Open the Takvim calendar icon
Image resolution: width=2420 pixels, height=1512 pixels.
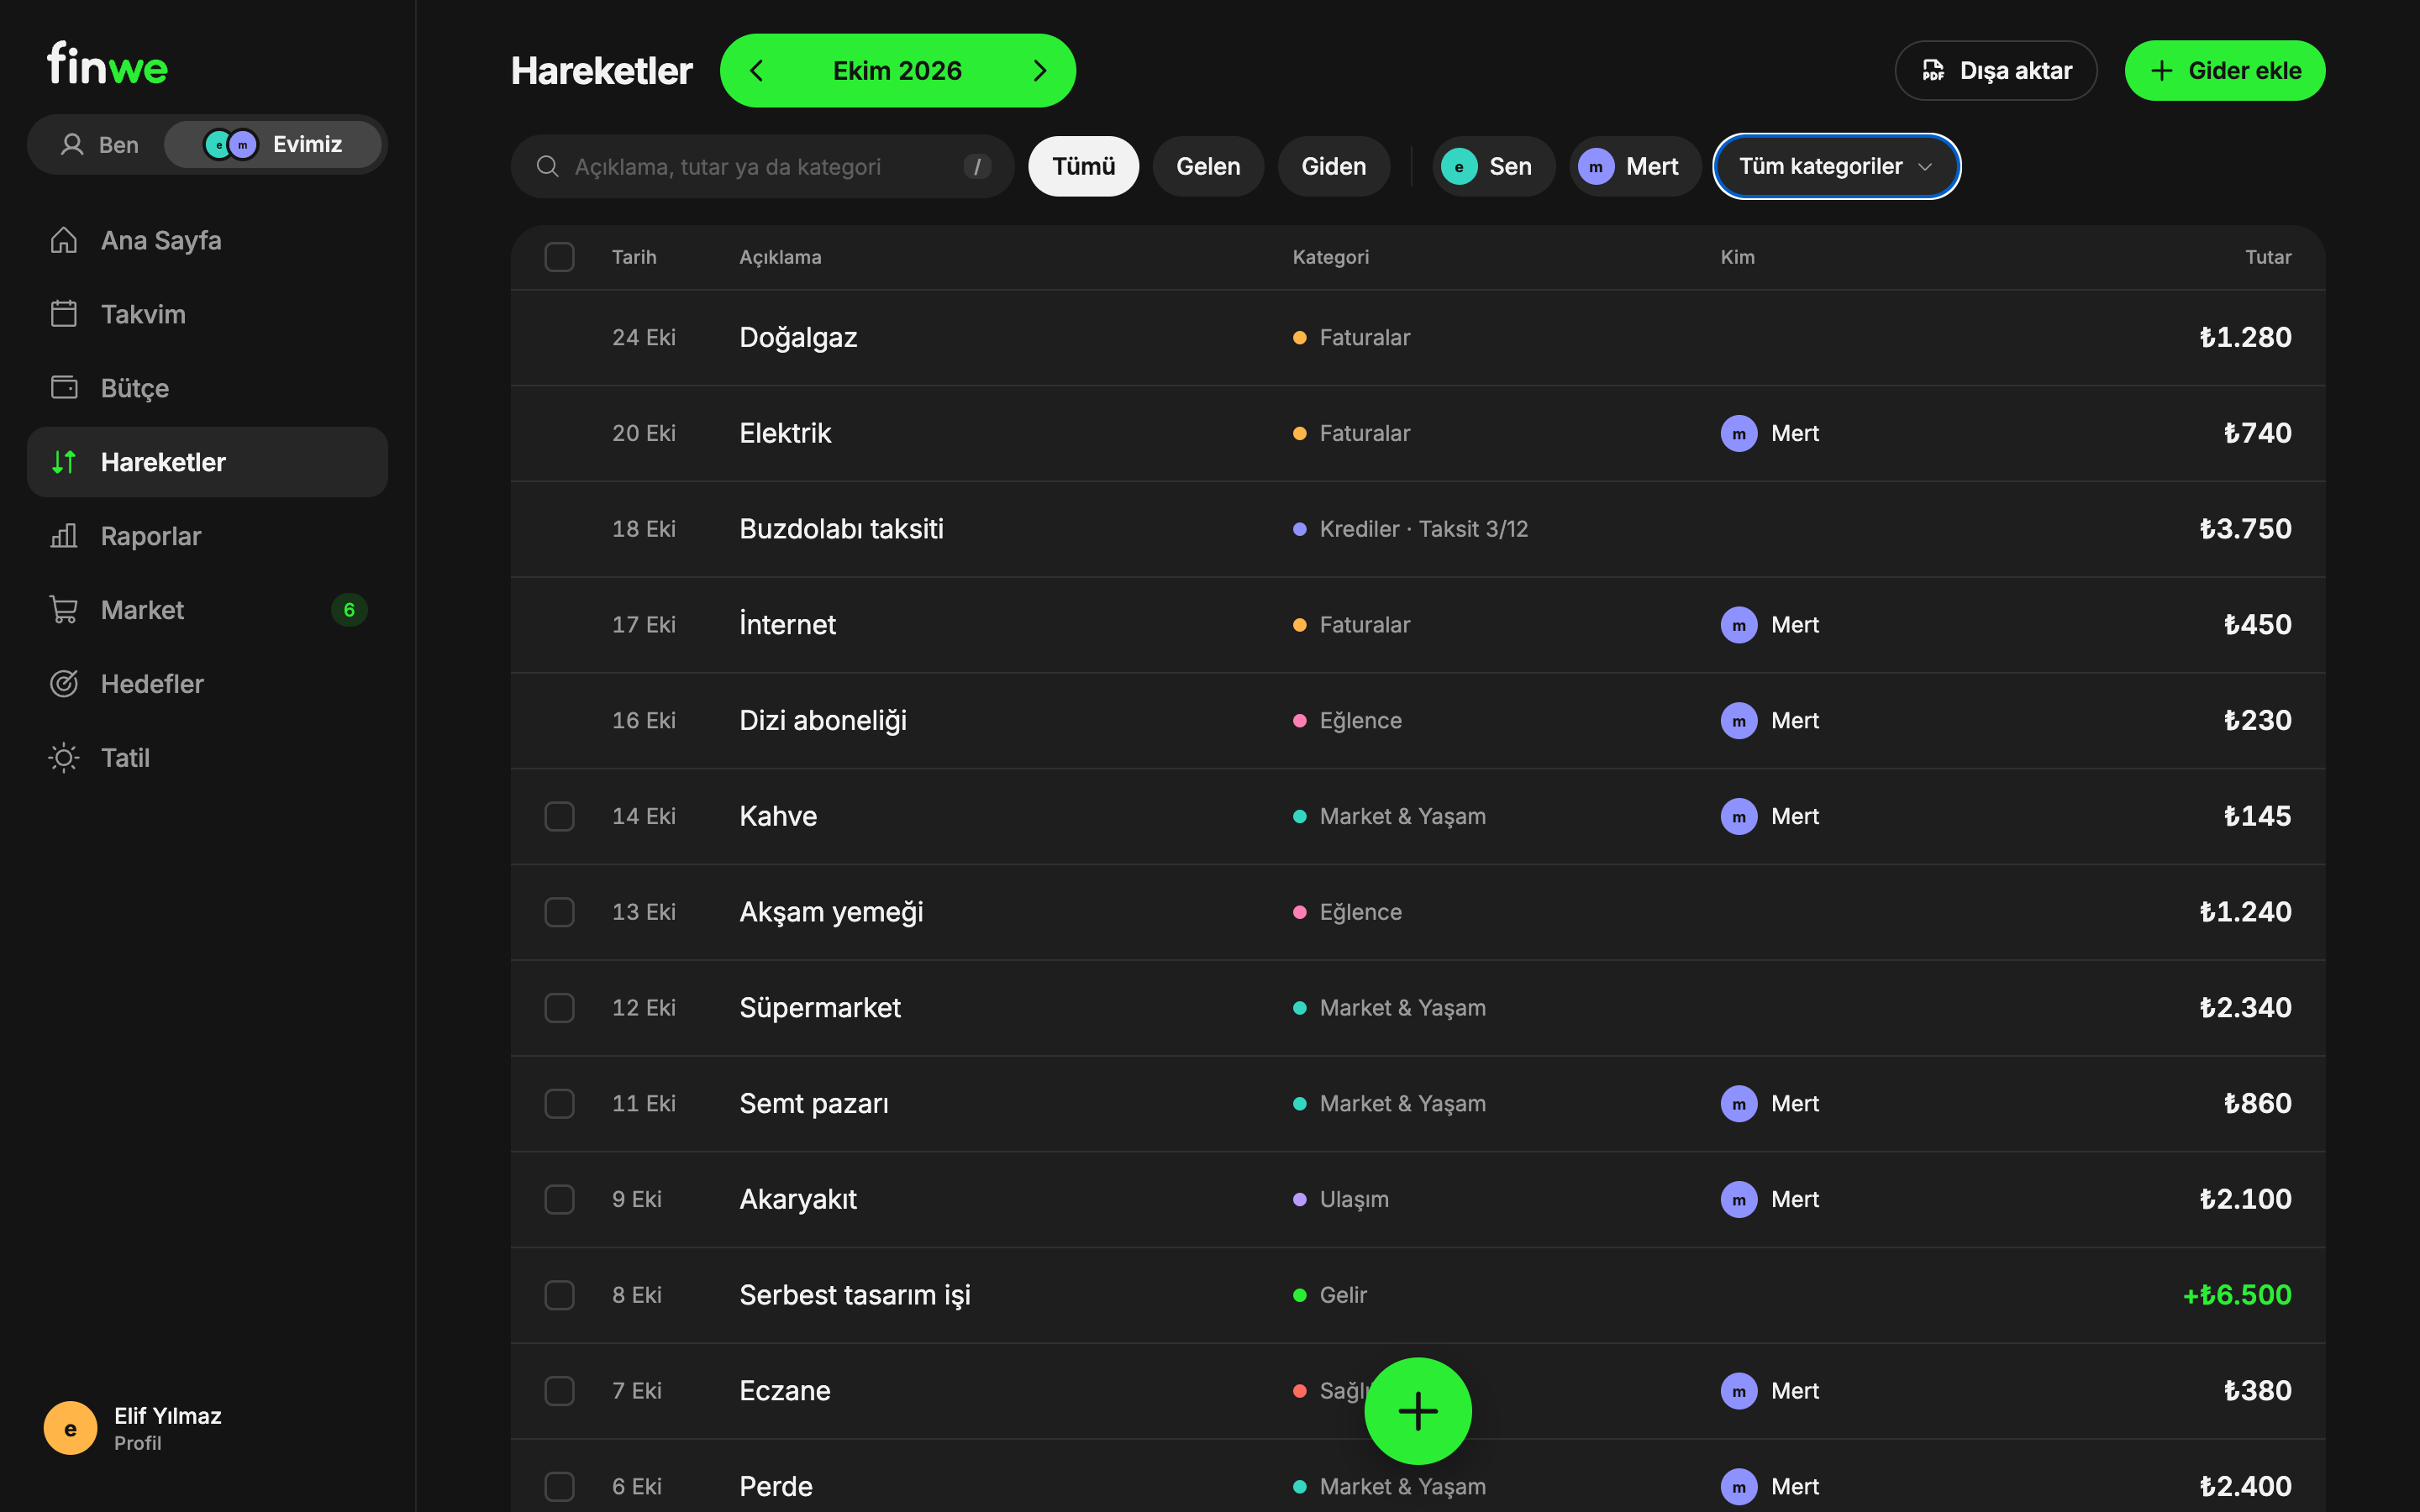click(x=64, y=314)
